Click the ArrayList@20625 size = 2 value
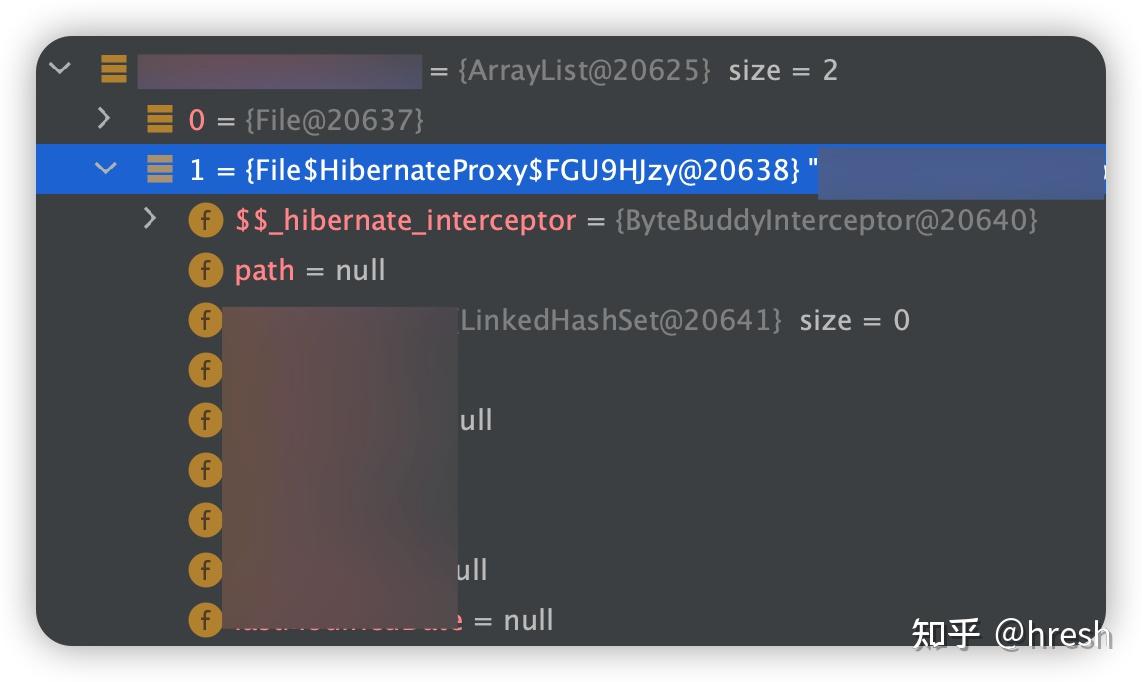Image resolution: width=1142 pixels, height=682 pixels. click(647, 70)
